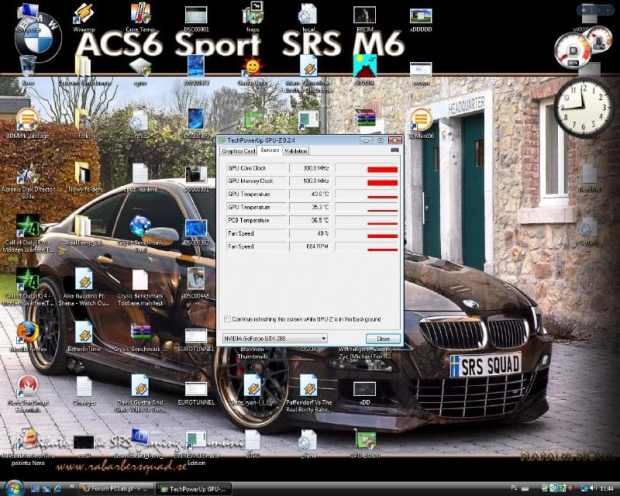Click the taskbar clock showing 11:44

[607, 489]
